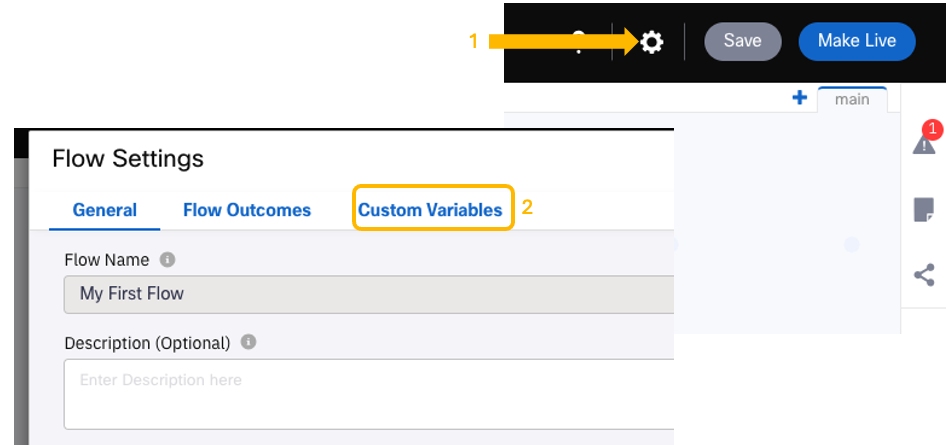Viewport: 946px width, 445px height.
Task: Click the Save button
Action: coord(743,41)
